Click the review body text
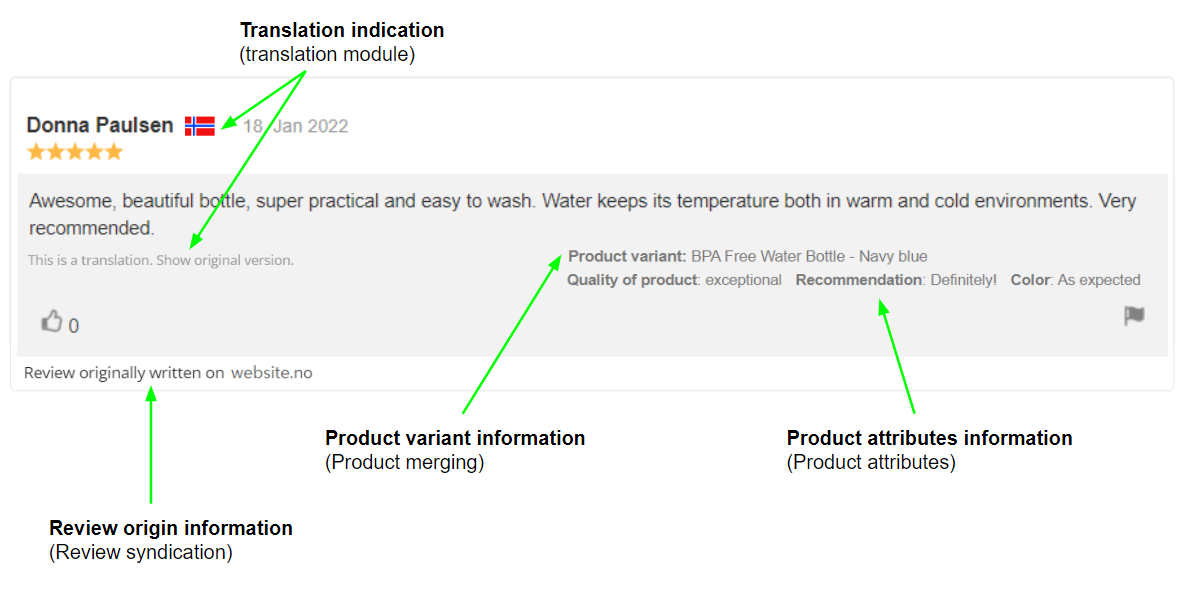Viewport: 1186px width, 602px height. click(x=582, y=202)
